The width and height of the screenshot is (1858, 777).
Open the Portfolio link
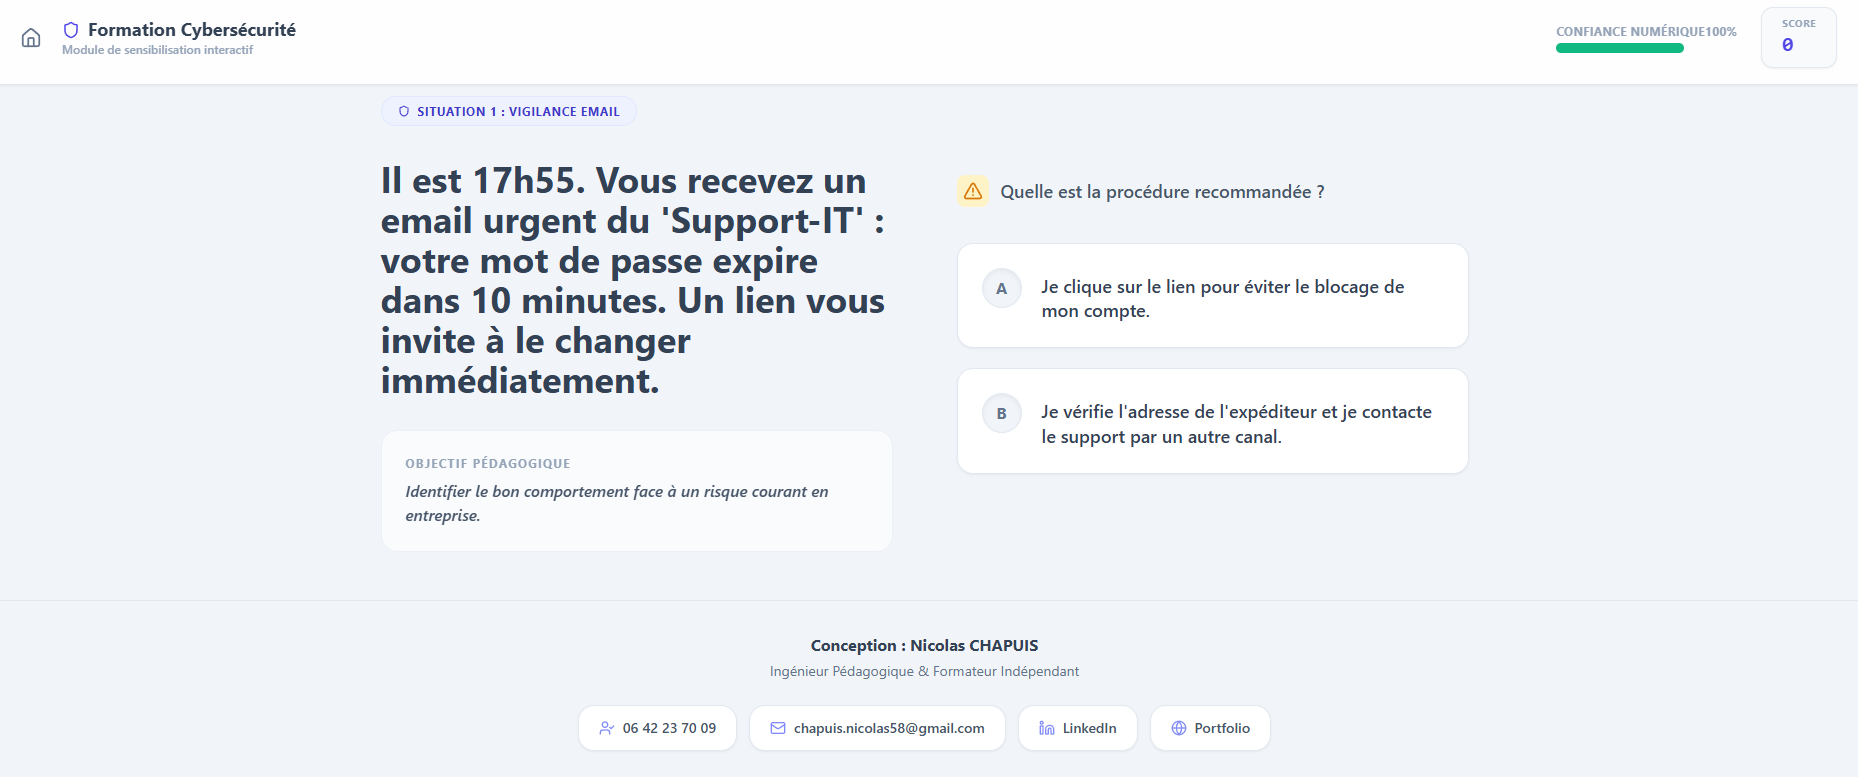pyautogui.click(x=1211, y=728)
